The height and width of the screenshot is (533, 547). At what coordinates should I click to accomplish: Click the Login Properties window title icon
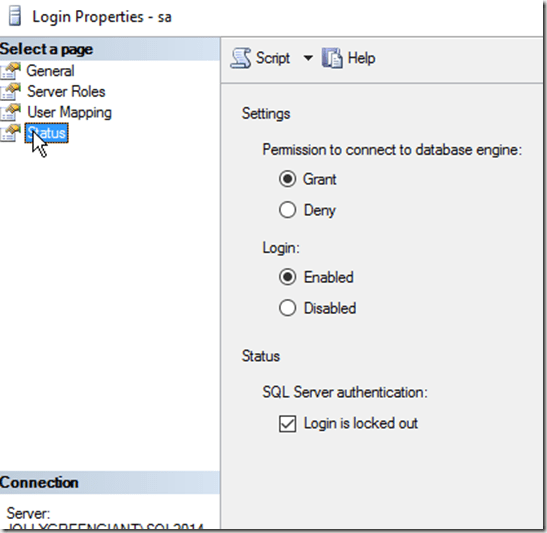pyautogui.click(x=15, y=16)
